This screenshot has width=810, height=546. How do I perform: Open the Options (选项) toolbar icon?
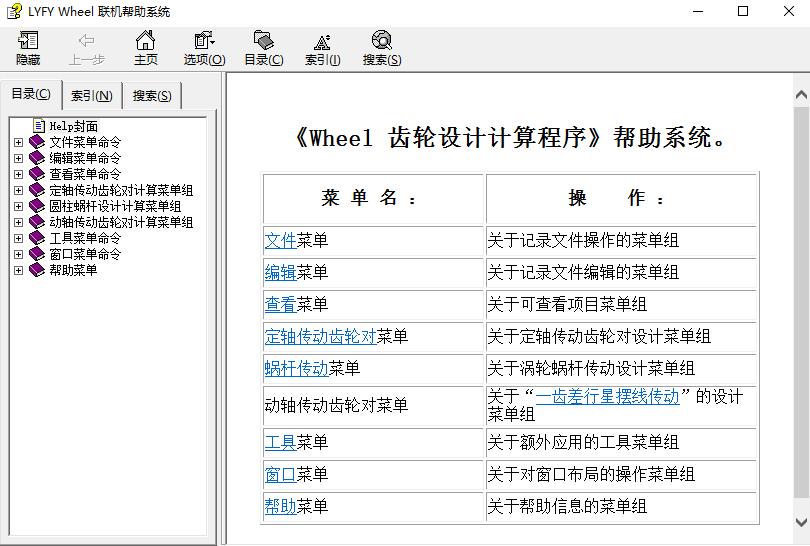tap(204, 47)
